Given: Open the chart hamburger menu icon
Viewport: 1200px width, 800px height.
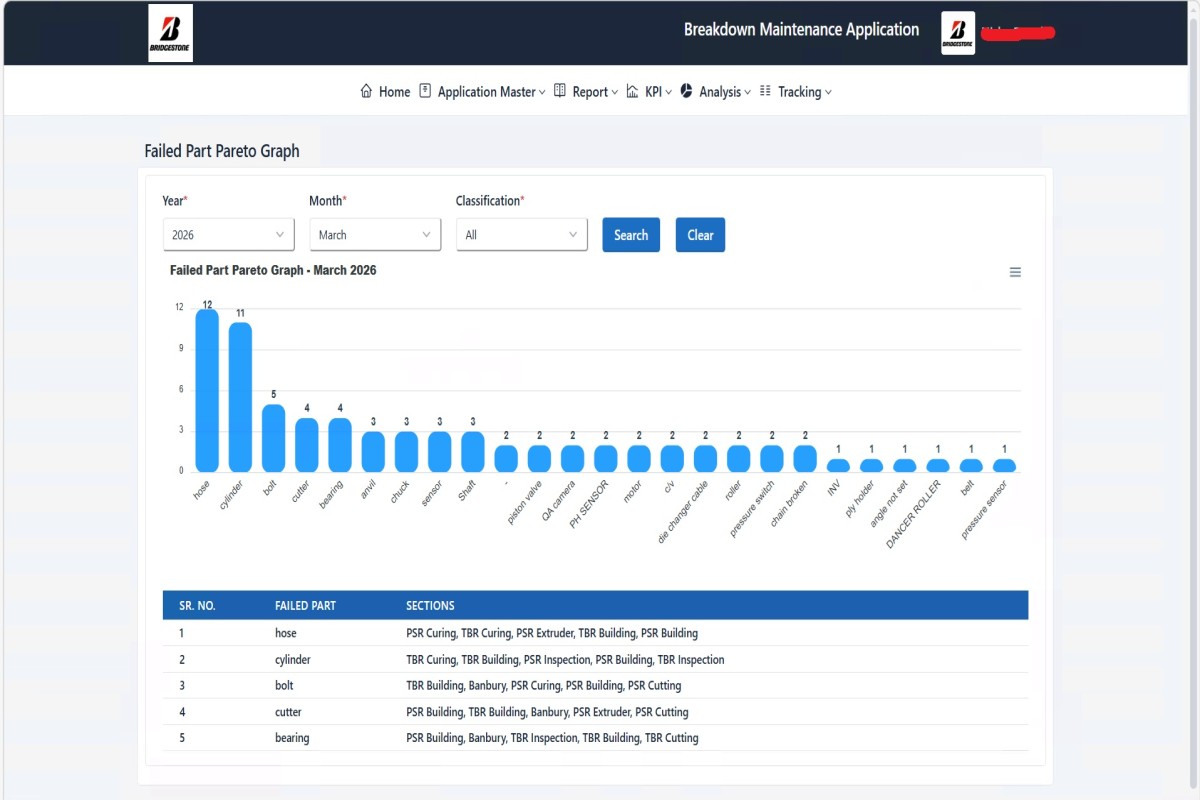Looking at the screenshot, I should (x=1015, y=272).
